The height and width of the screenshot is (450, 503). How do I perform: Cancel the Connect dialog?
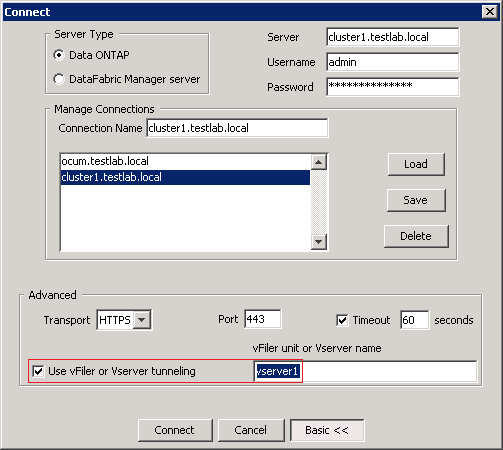pos(251,430)
